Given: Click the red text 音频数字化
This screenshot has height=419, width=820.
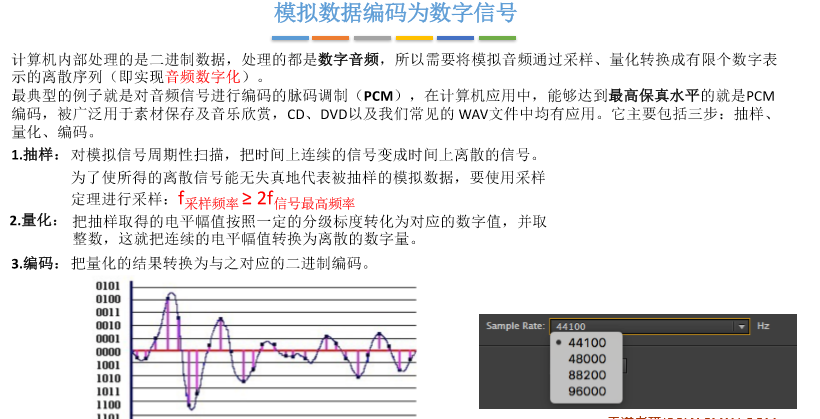Looking at the screenshot, I should click(203, 77).
